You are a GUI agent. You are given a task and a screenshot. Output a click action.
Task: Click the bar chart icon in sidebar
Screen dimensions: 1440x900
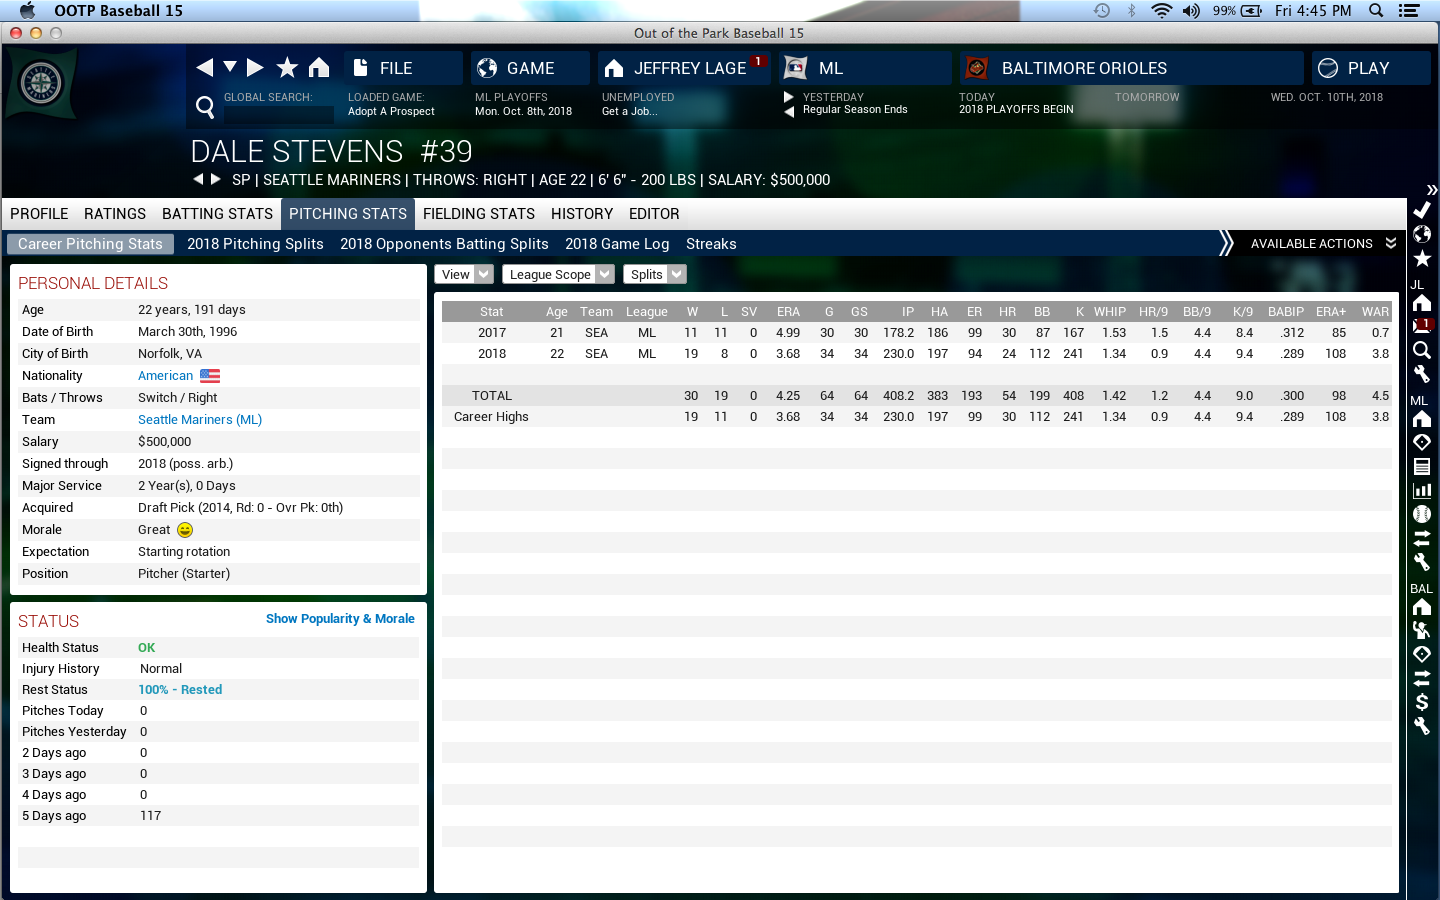[x=1421, y=490]
